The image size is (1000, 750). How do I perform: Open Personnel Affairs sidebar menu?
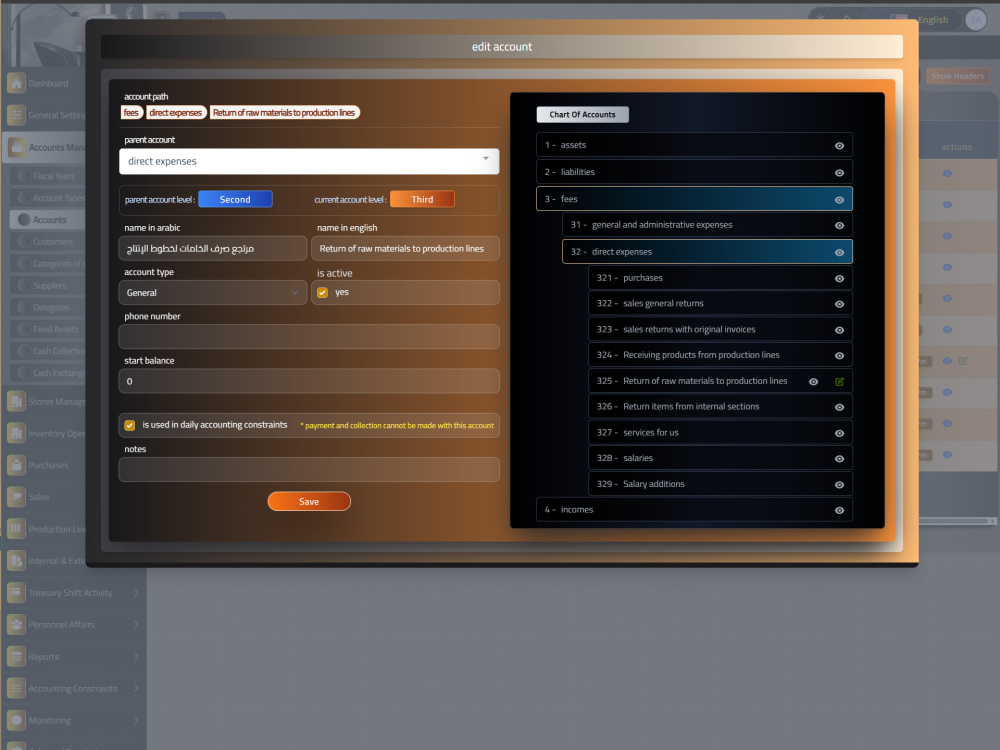pyautogui.click(x=73, y=625)
